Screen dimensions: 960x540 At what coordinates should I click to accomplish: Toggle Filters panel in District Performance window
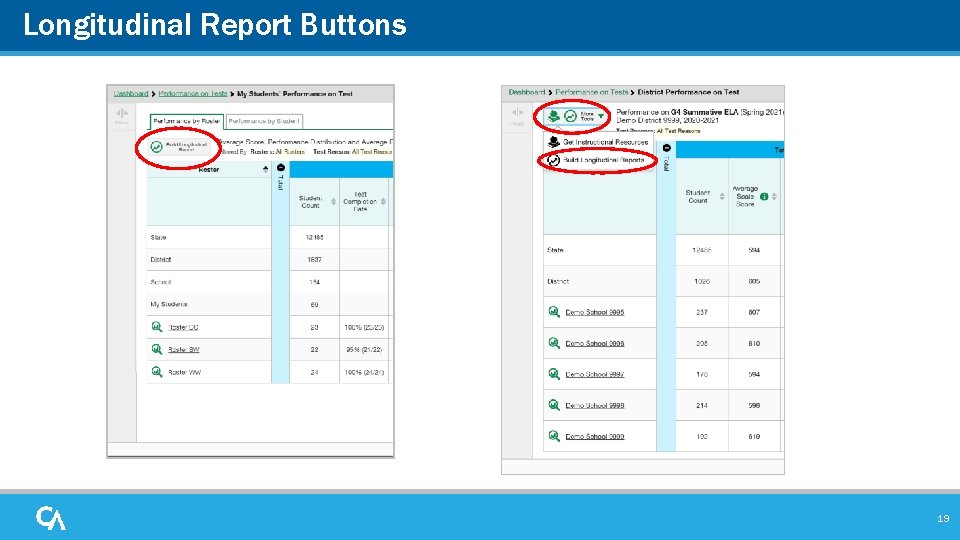tap(517, 116)
